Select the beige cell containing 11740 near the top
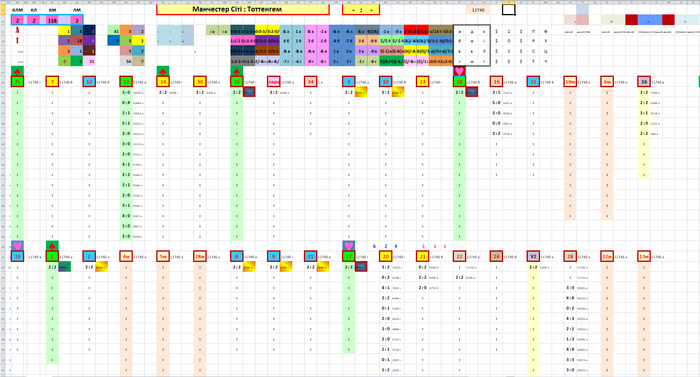Image resolution: width=700 pixels, height=377 pixels. 478,10
